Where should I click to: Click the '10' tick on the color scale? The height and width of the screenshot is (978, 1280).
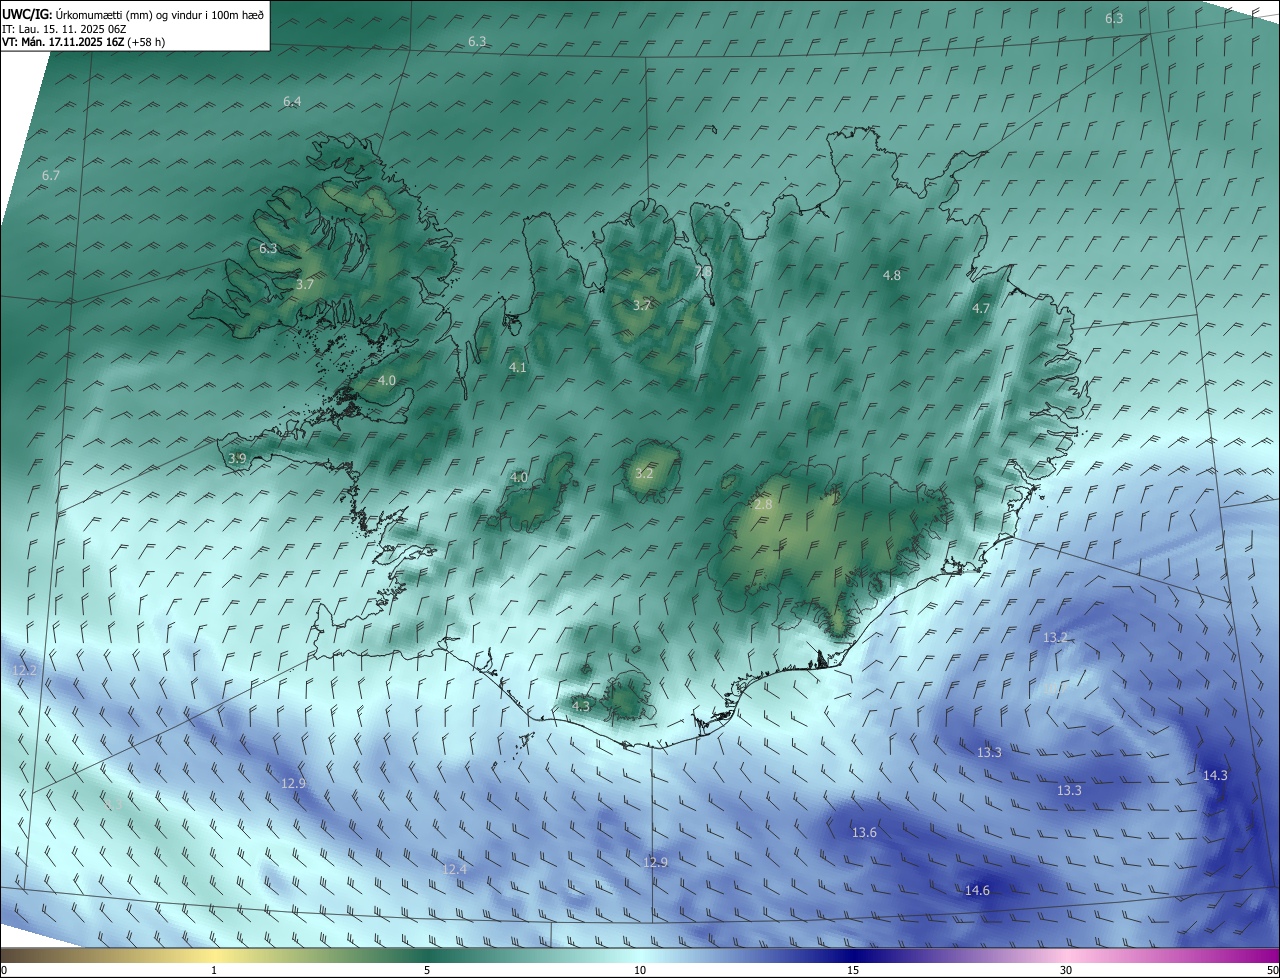tap(640, 970)
